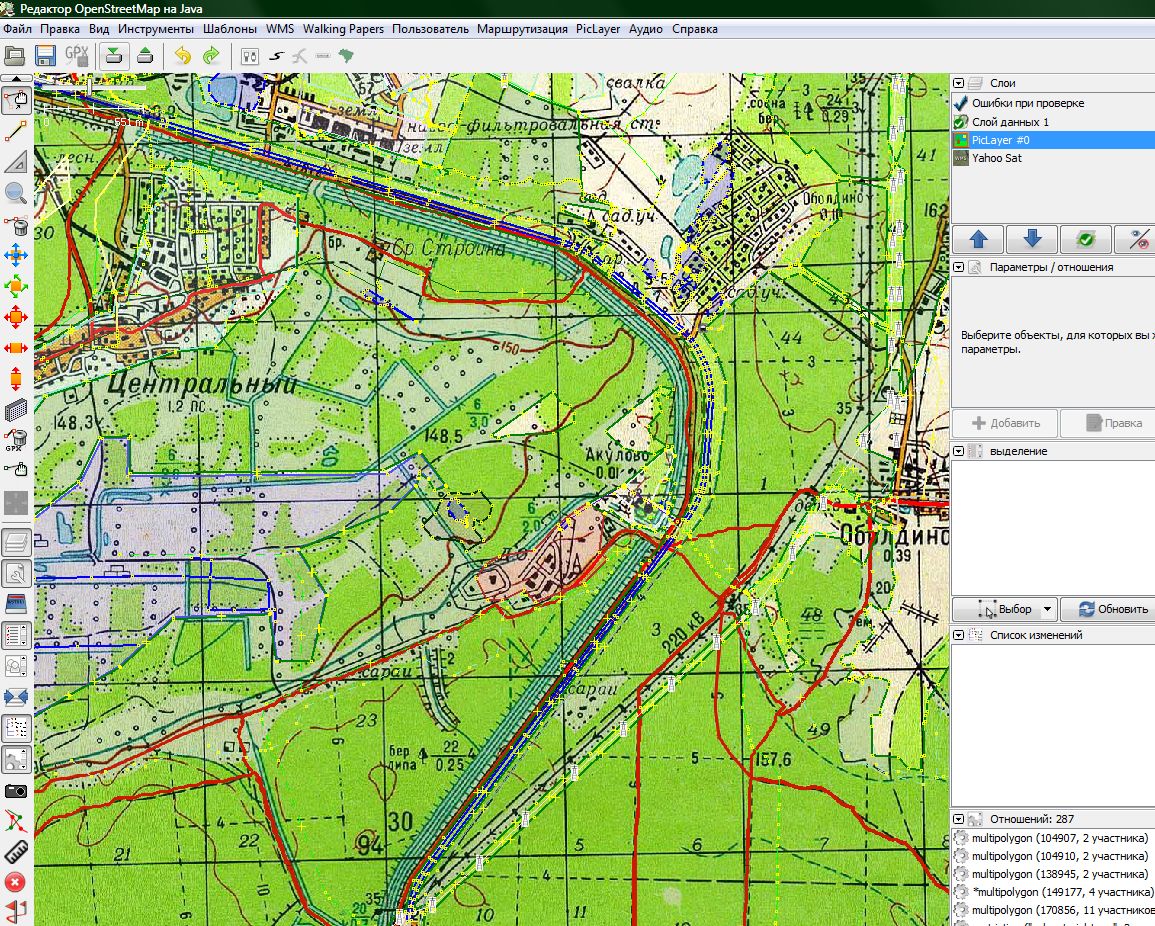This screenshot has width=1155, height=926.
Task: Click the Save floppy disk icon
Action: pyautogui.click(x=45, y=55)
